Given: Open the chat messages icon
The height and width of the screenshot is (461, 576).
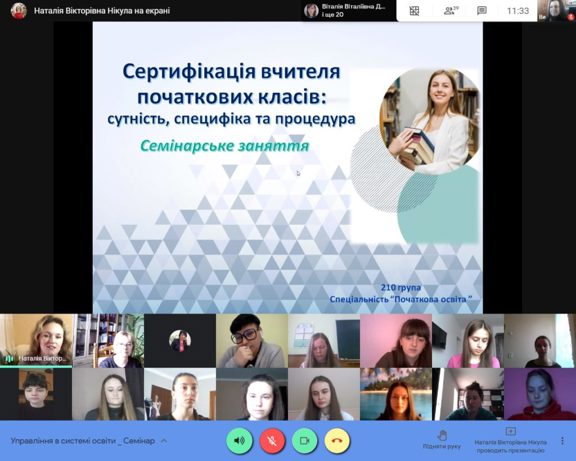Looking at the screenshot, I should click(482, 11).
